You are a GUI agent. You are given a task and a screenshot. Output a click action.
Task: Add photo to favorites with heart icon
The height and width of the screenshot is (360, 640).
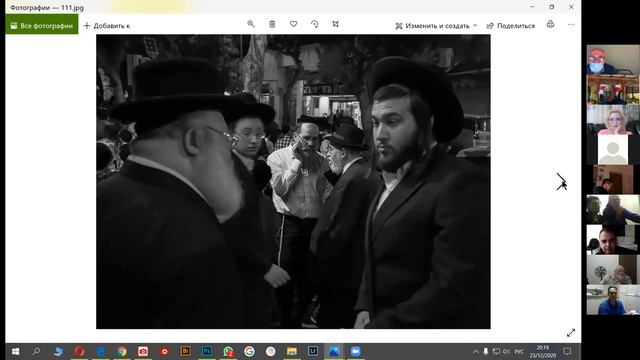(x=293, y=24)
